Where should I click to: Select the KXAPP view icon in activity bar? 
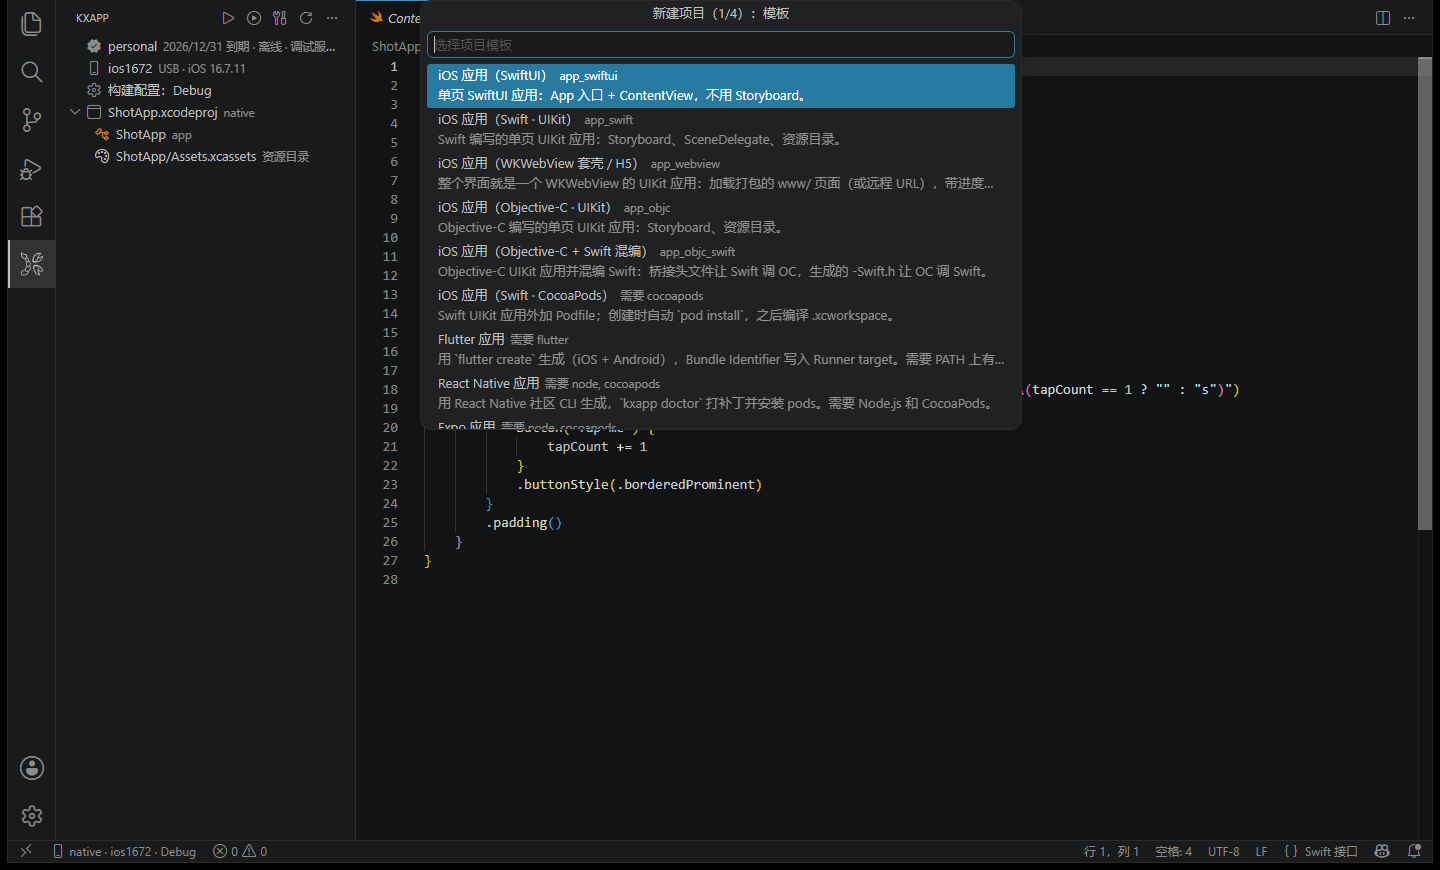pyautogui.click(x=32, y=264)
